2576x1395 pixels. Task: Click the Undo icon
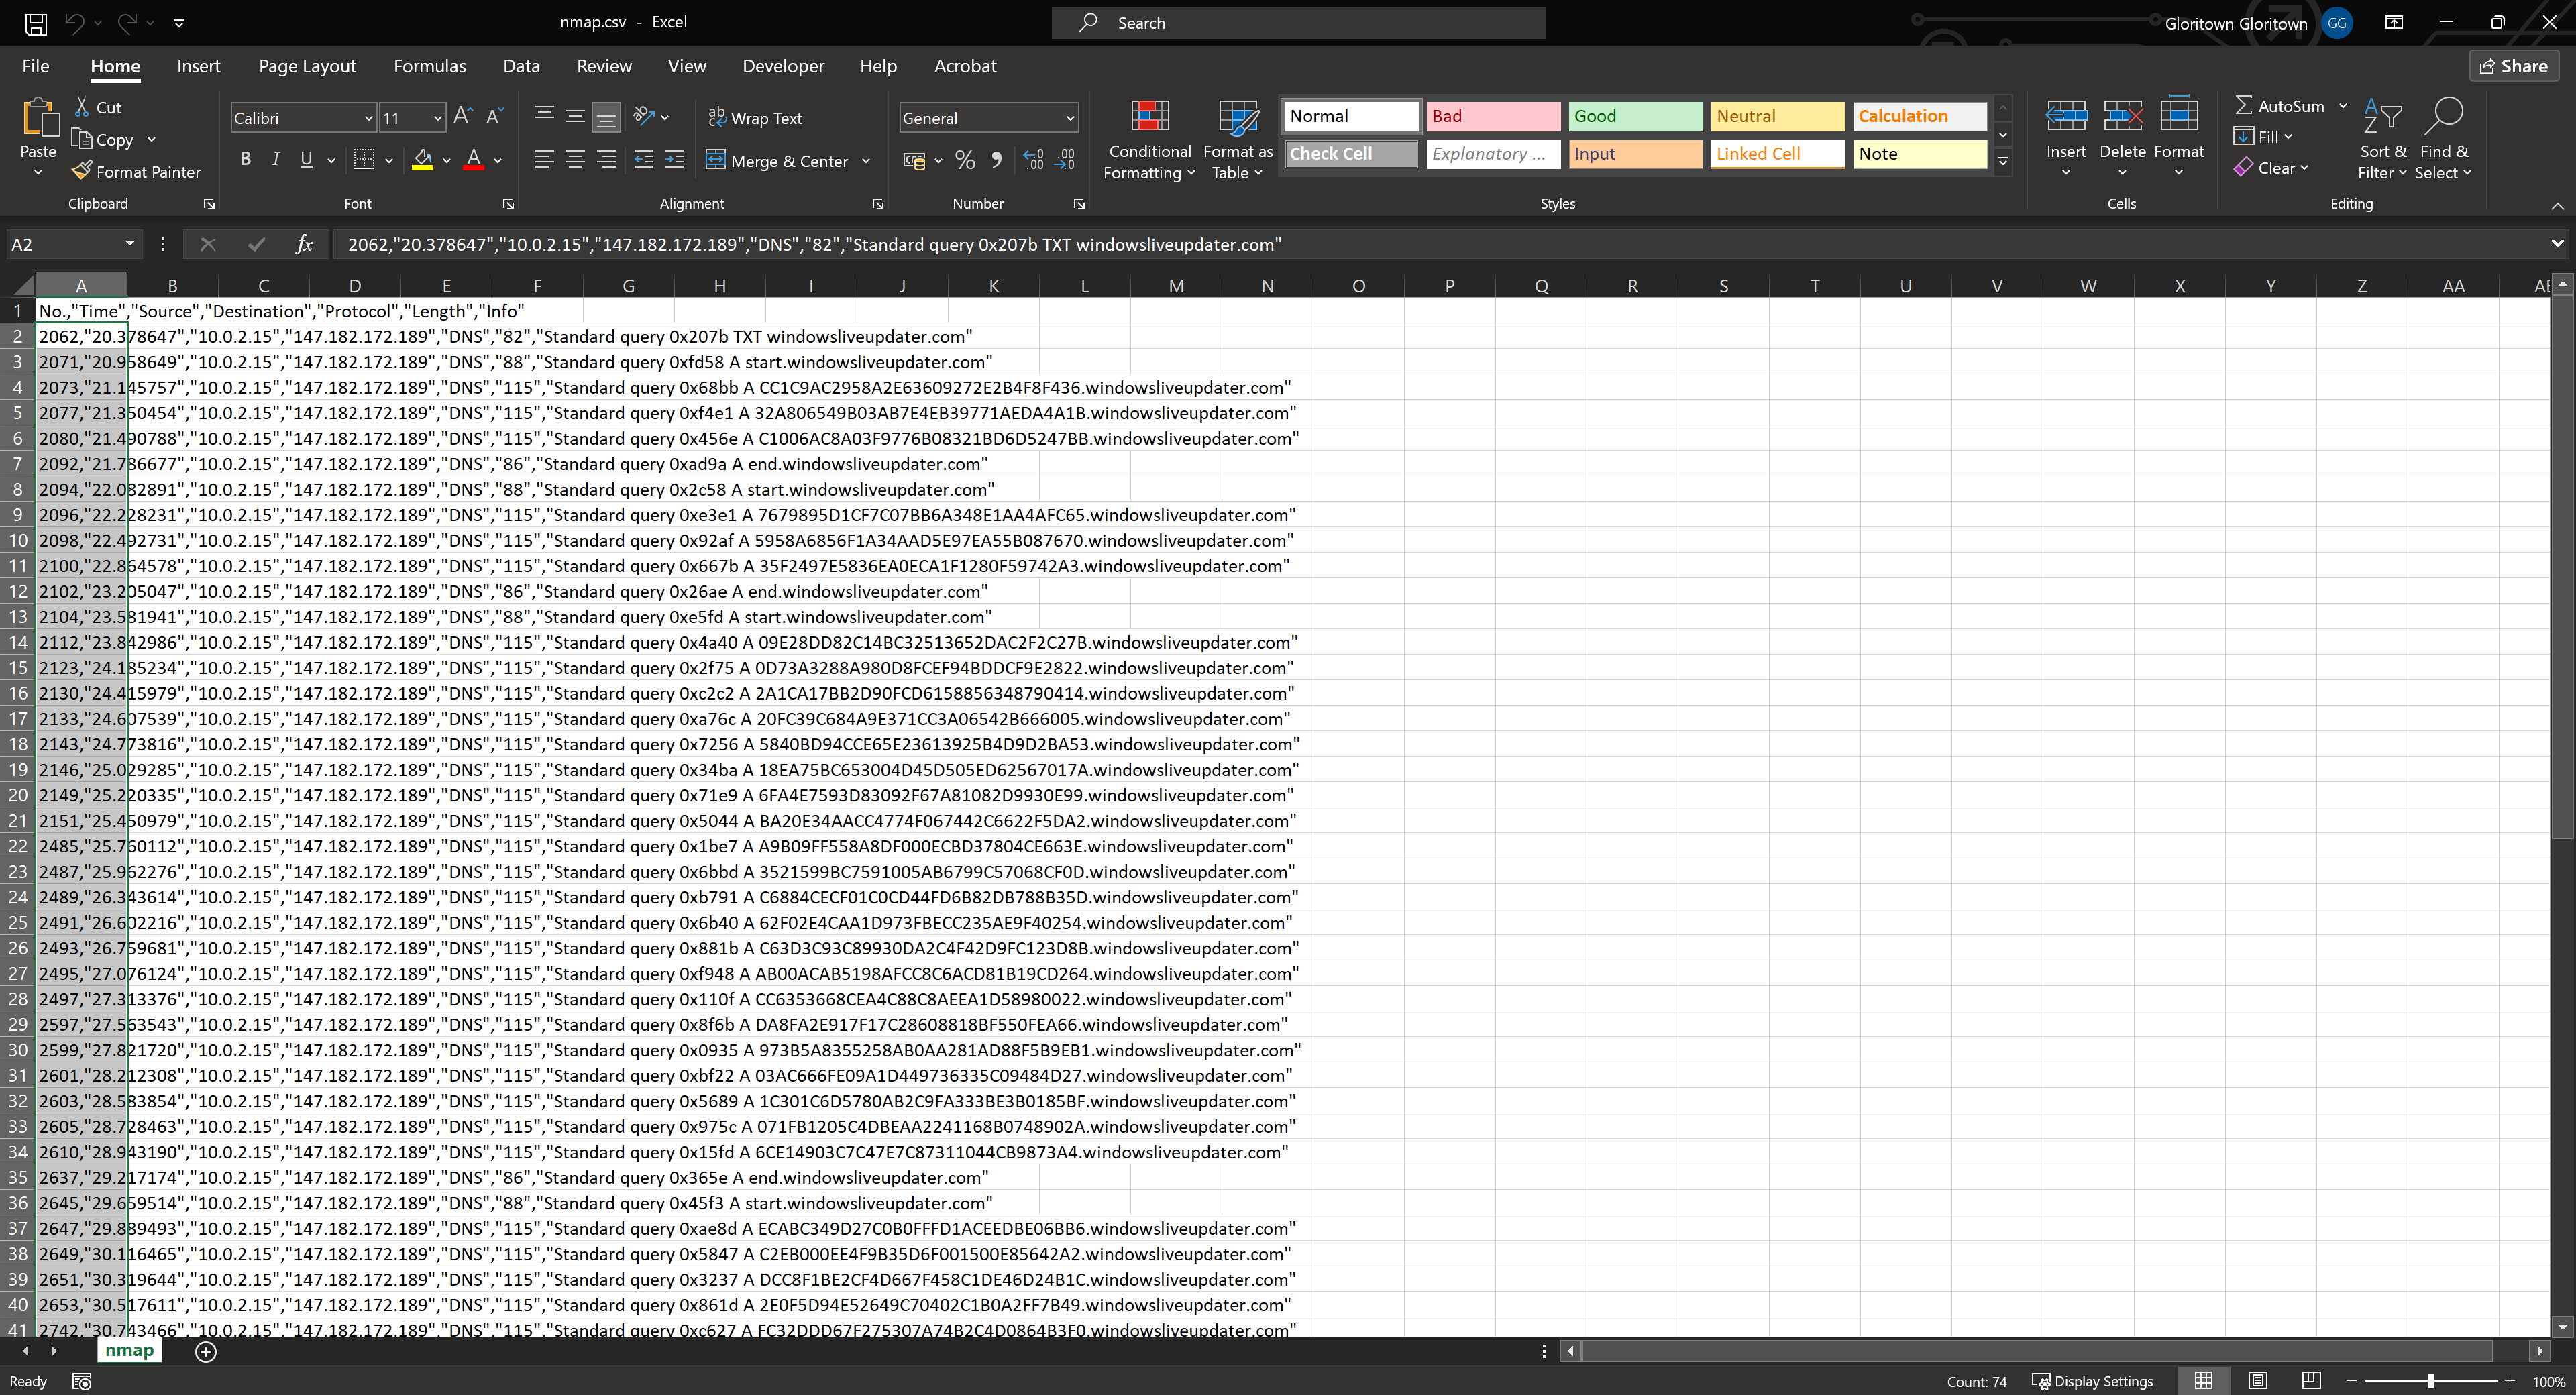[x=74, y=22]
